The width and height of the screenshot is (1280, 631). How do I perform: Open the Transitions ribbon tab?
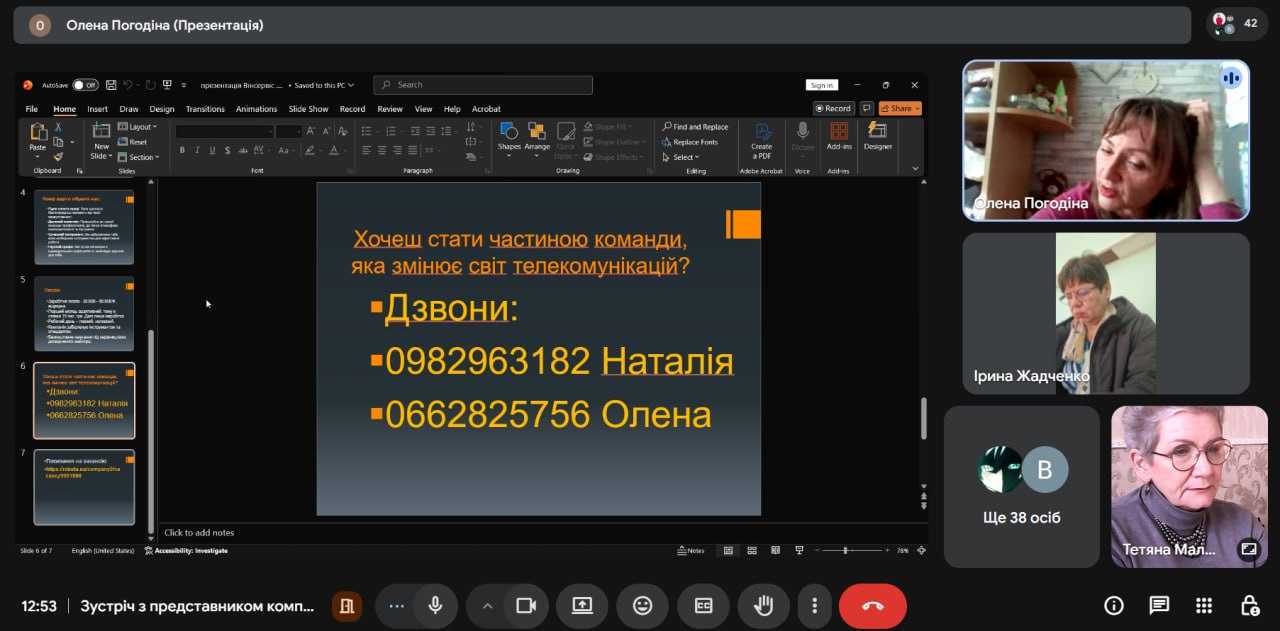click(x=205, y=109)
